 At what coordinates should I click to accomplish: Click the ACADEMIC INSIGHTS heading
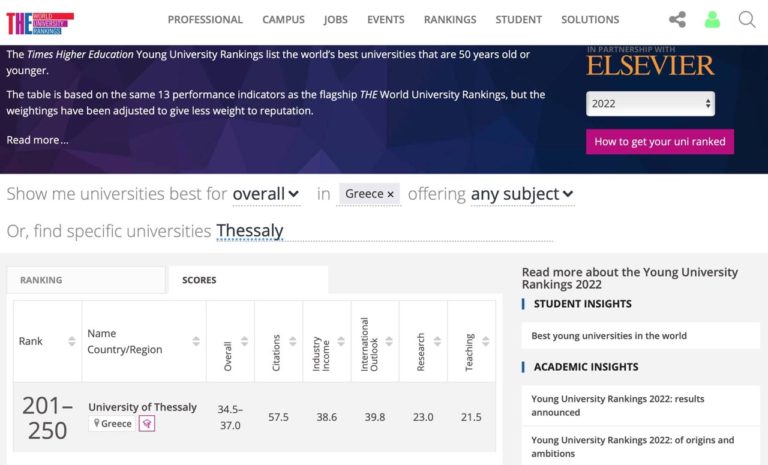(586, 367)
